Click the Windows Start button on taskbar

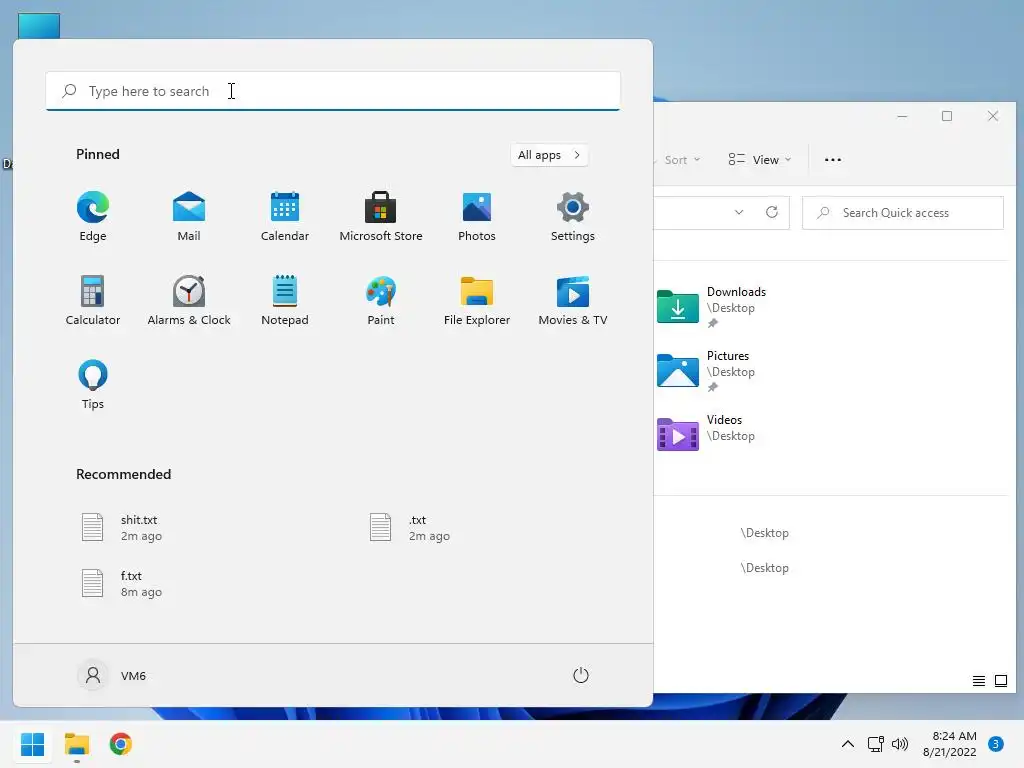pos(32,744)
